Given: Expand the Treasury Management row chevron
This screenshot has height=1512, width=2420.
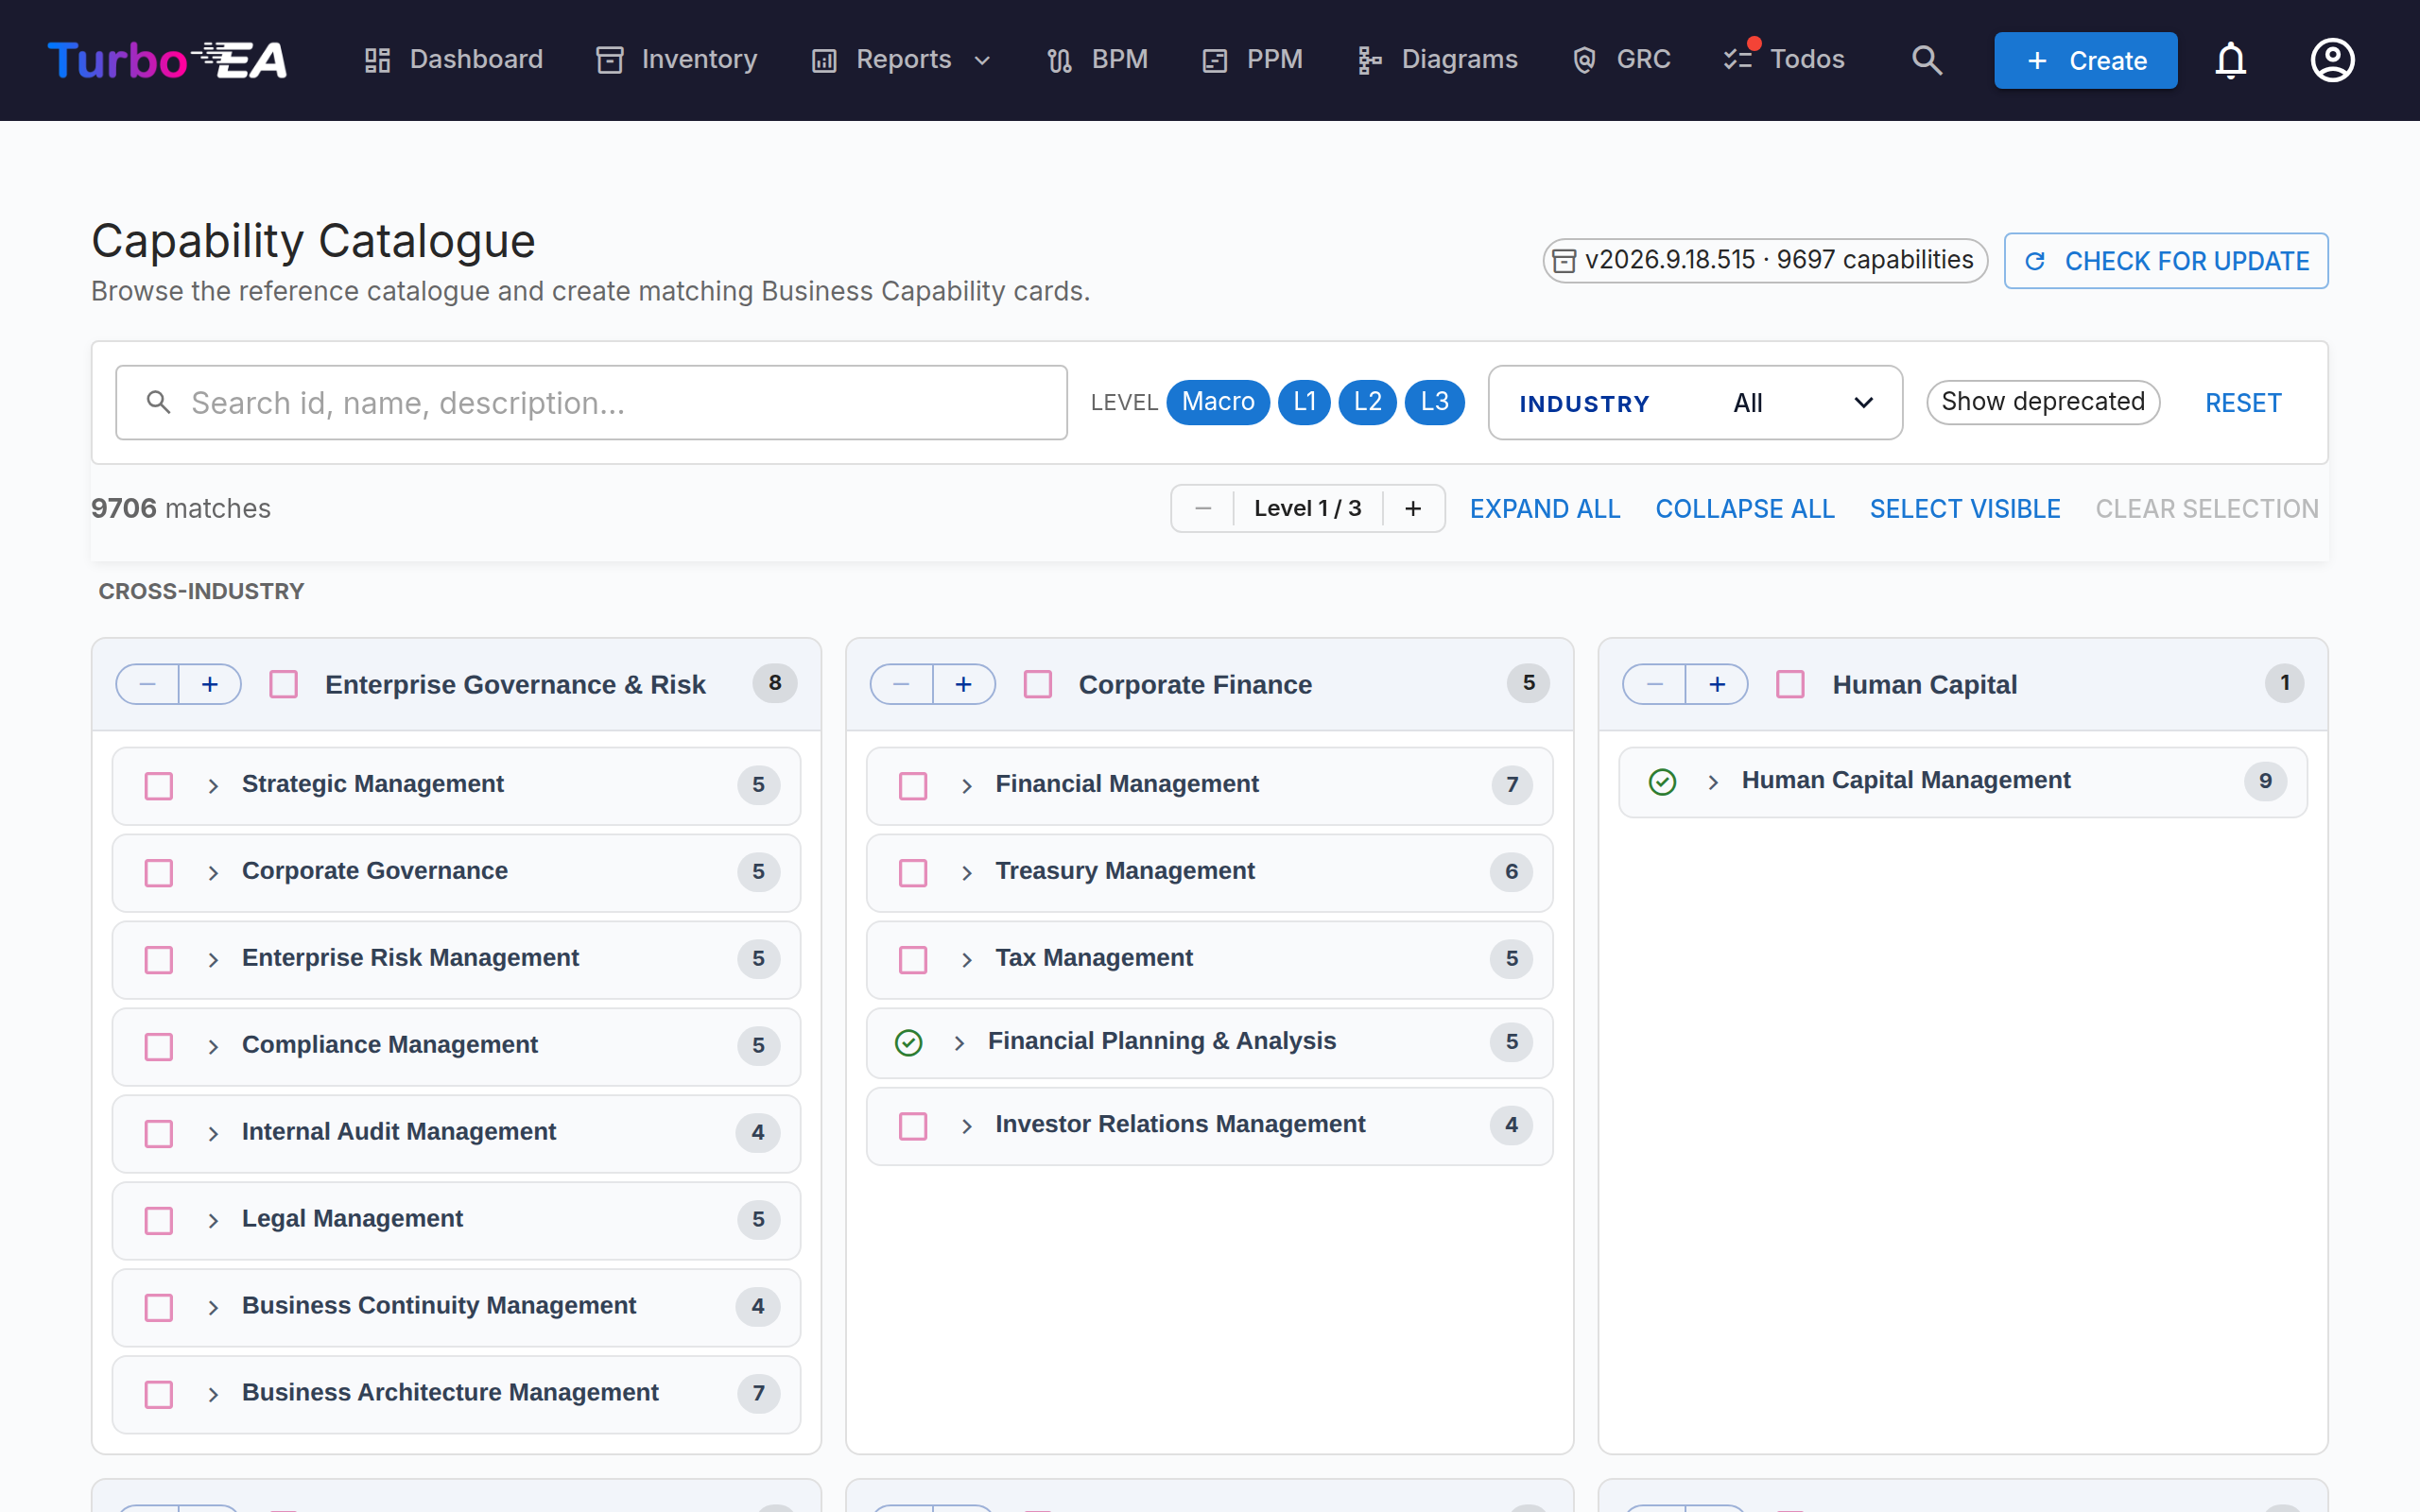Looking at the screenshot, I should pyautogui.click(x=966, y=872).
